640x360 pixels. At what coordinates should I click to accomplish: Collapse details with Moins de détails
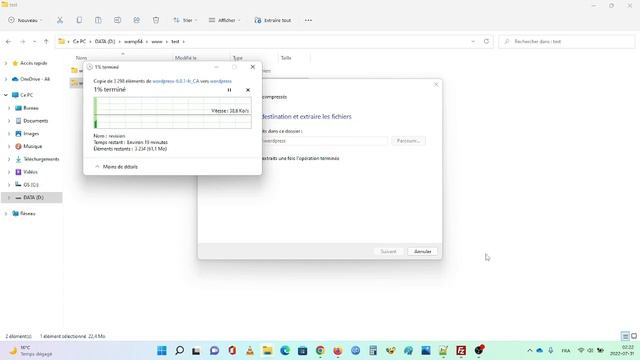click(116, 167)
